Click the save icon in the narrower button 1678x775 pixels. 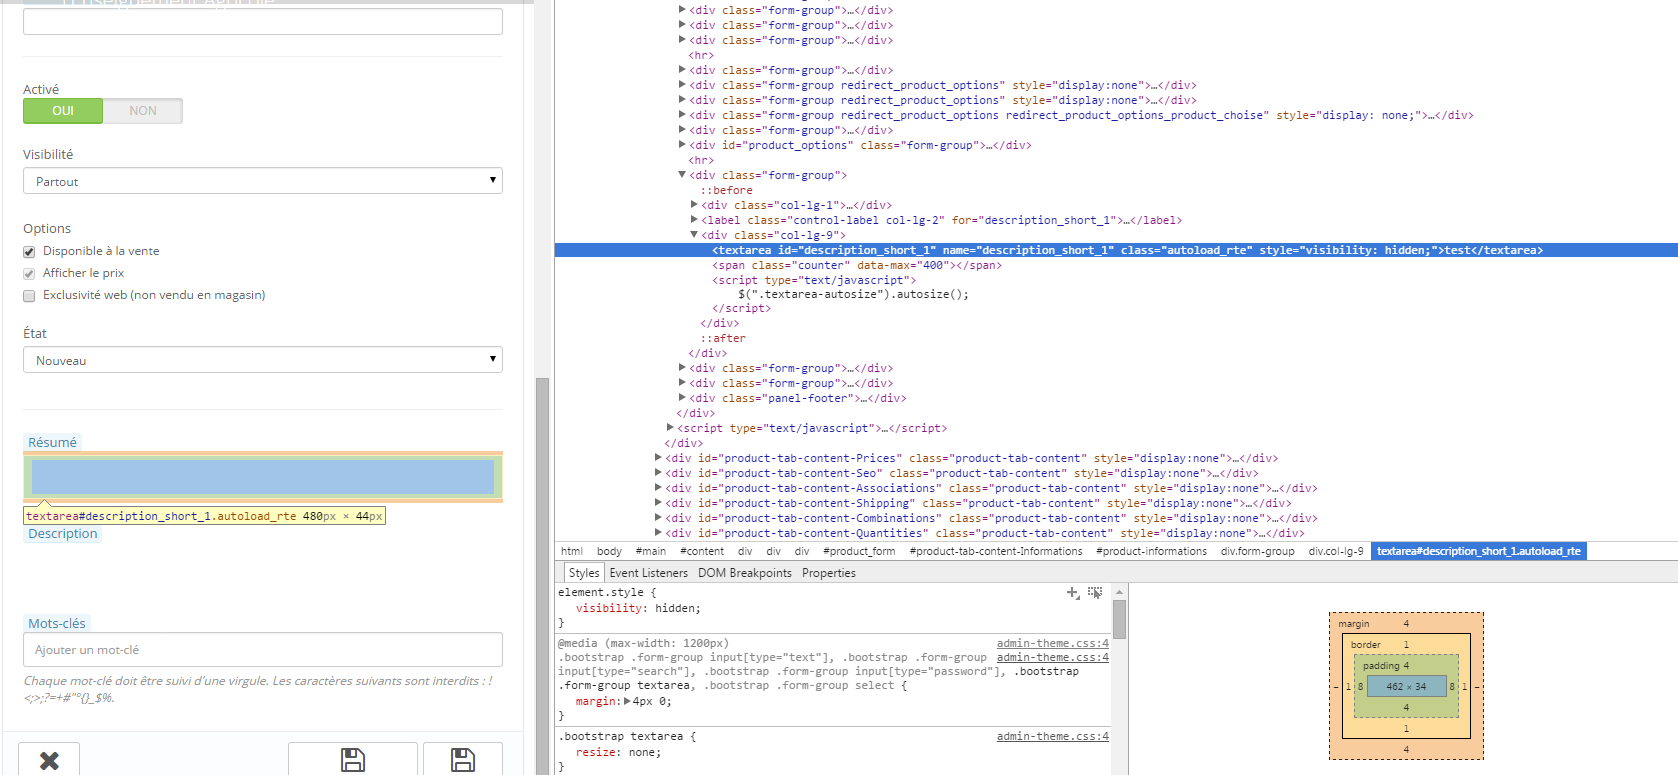pos(463,760)
